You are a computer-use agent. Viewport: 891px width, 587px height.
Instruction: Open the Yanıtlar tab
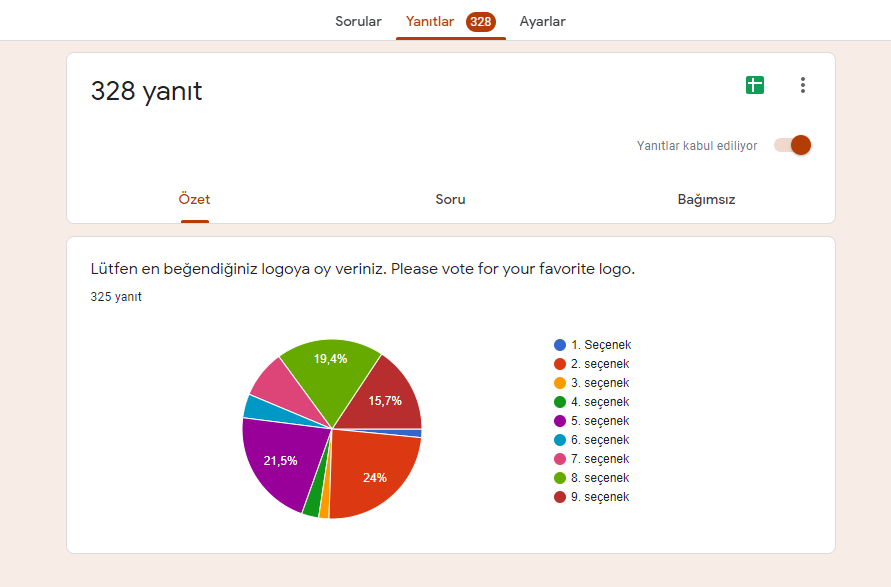[430, 21]
